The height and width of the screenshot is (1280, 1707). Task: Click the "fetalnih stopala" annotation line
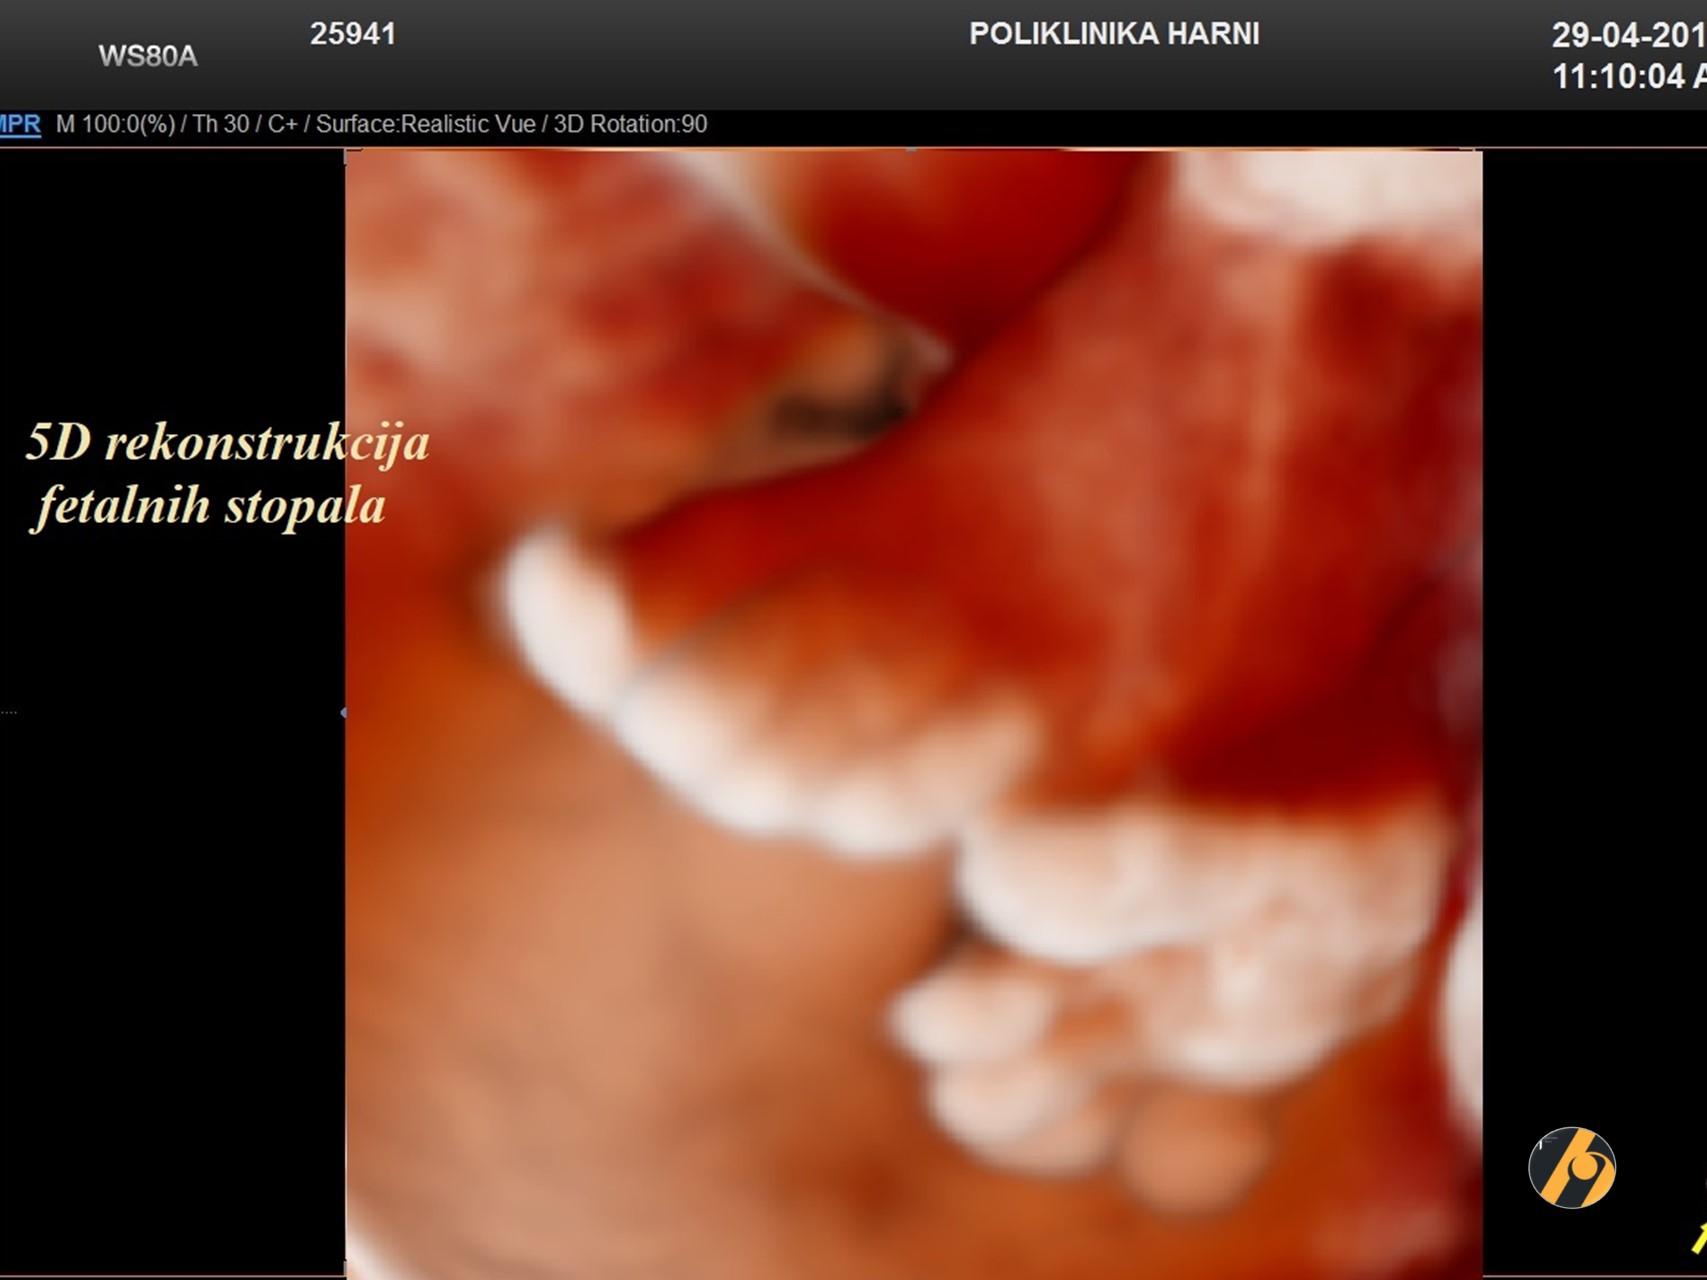211,505
